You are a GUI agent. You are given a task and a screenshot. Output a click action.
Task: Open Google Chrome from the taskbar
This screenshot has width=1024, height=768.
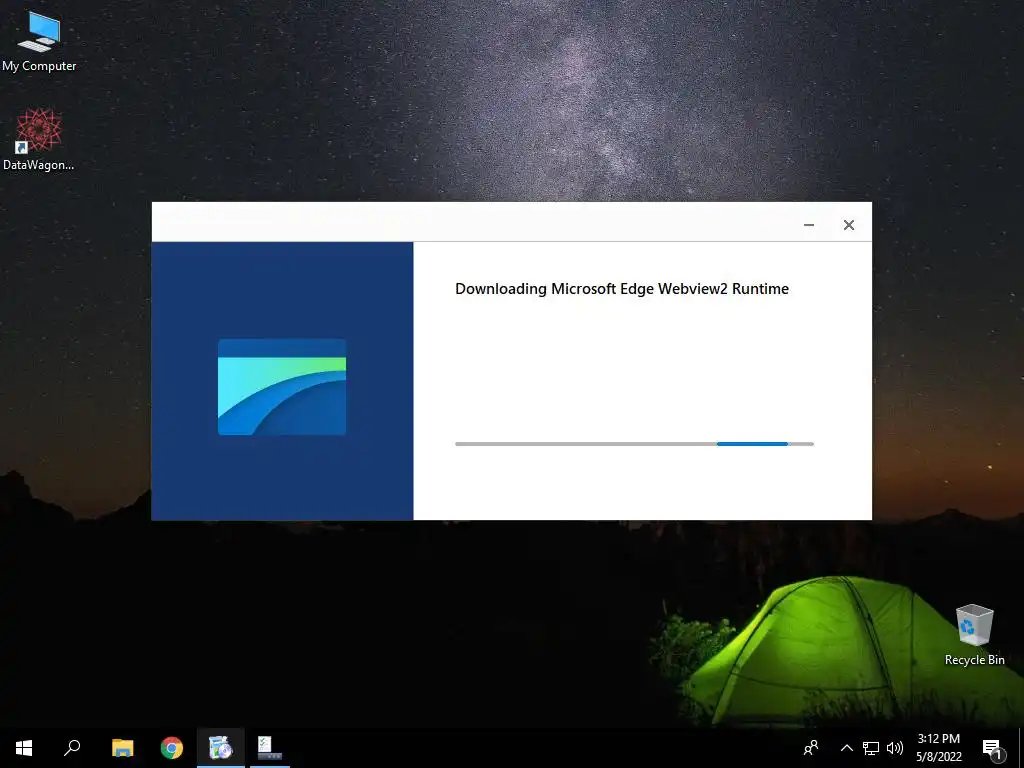coord(172,748)
